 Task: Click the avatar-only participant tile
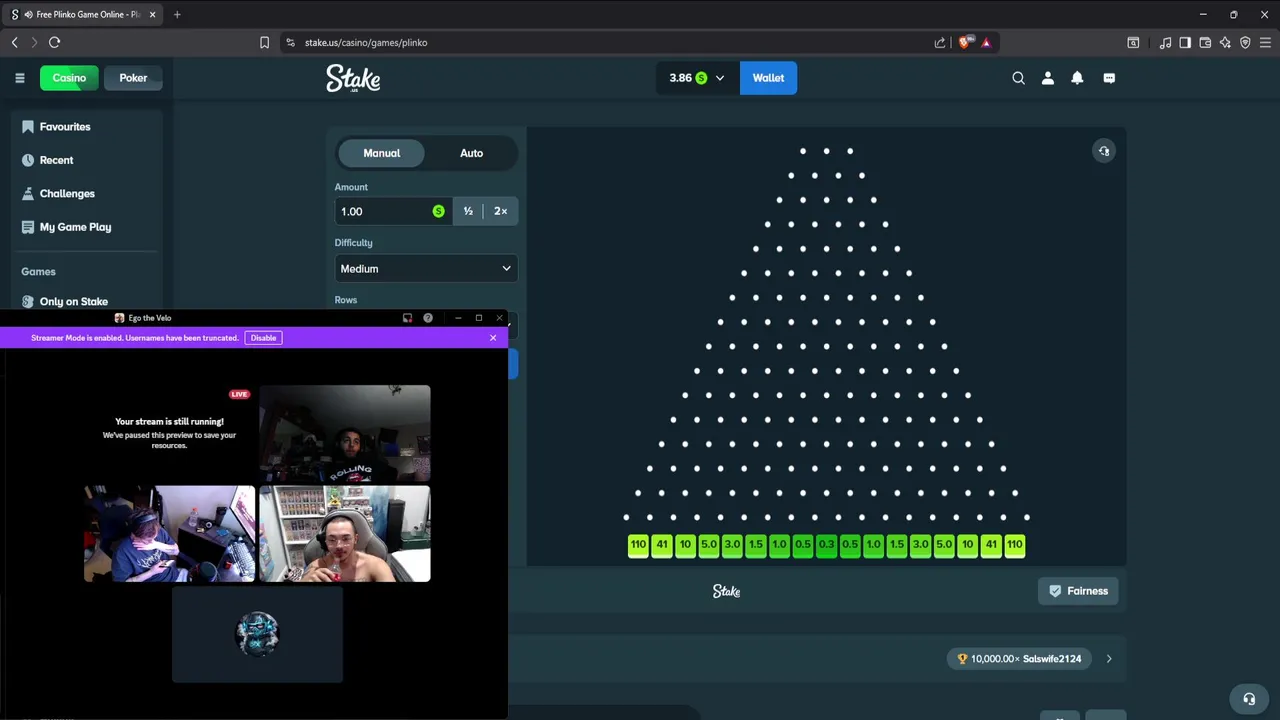click(258, 634)
